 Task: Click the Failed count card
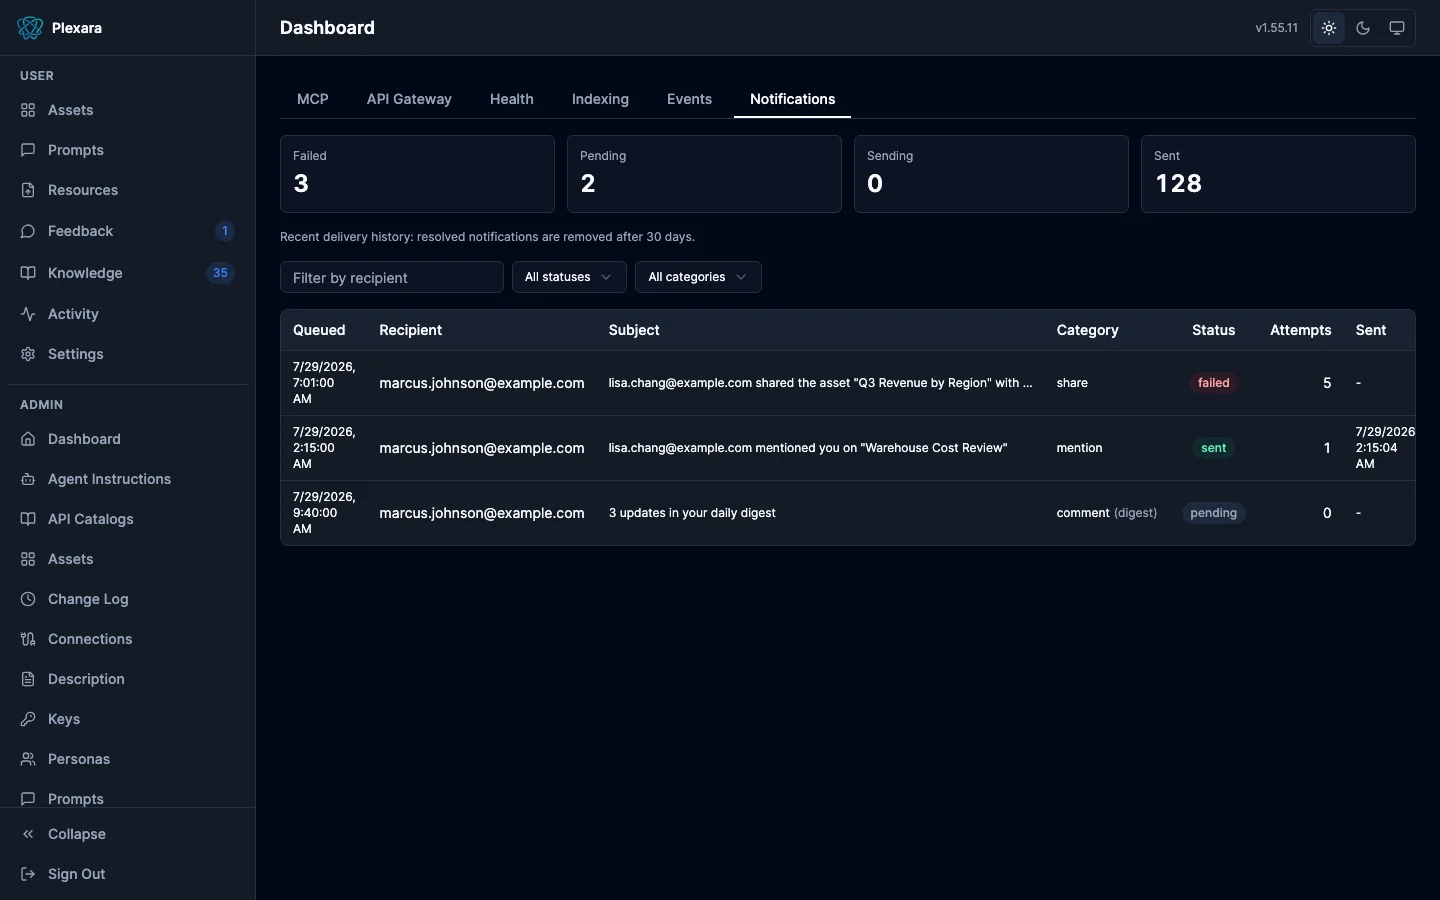417,174
